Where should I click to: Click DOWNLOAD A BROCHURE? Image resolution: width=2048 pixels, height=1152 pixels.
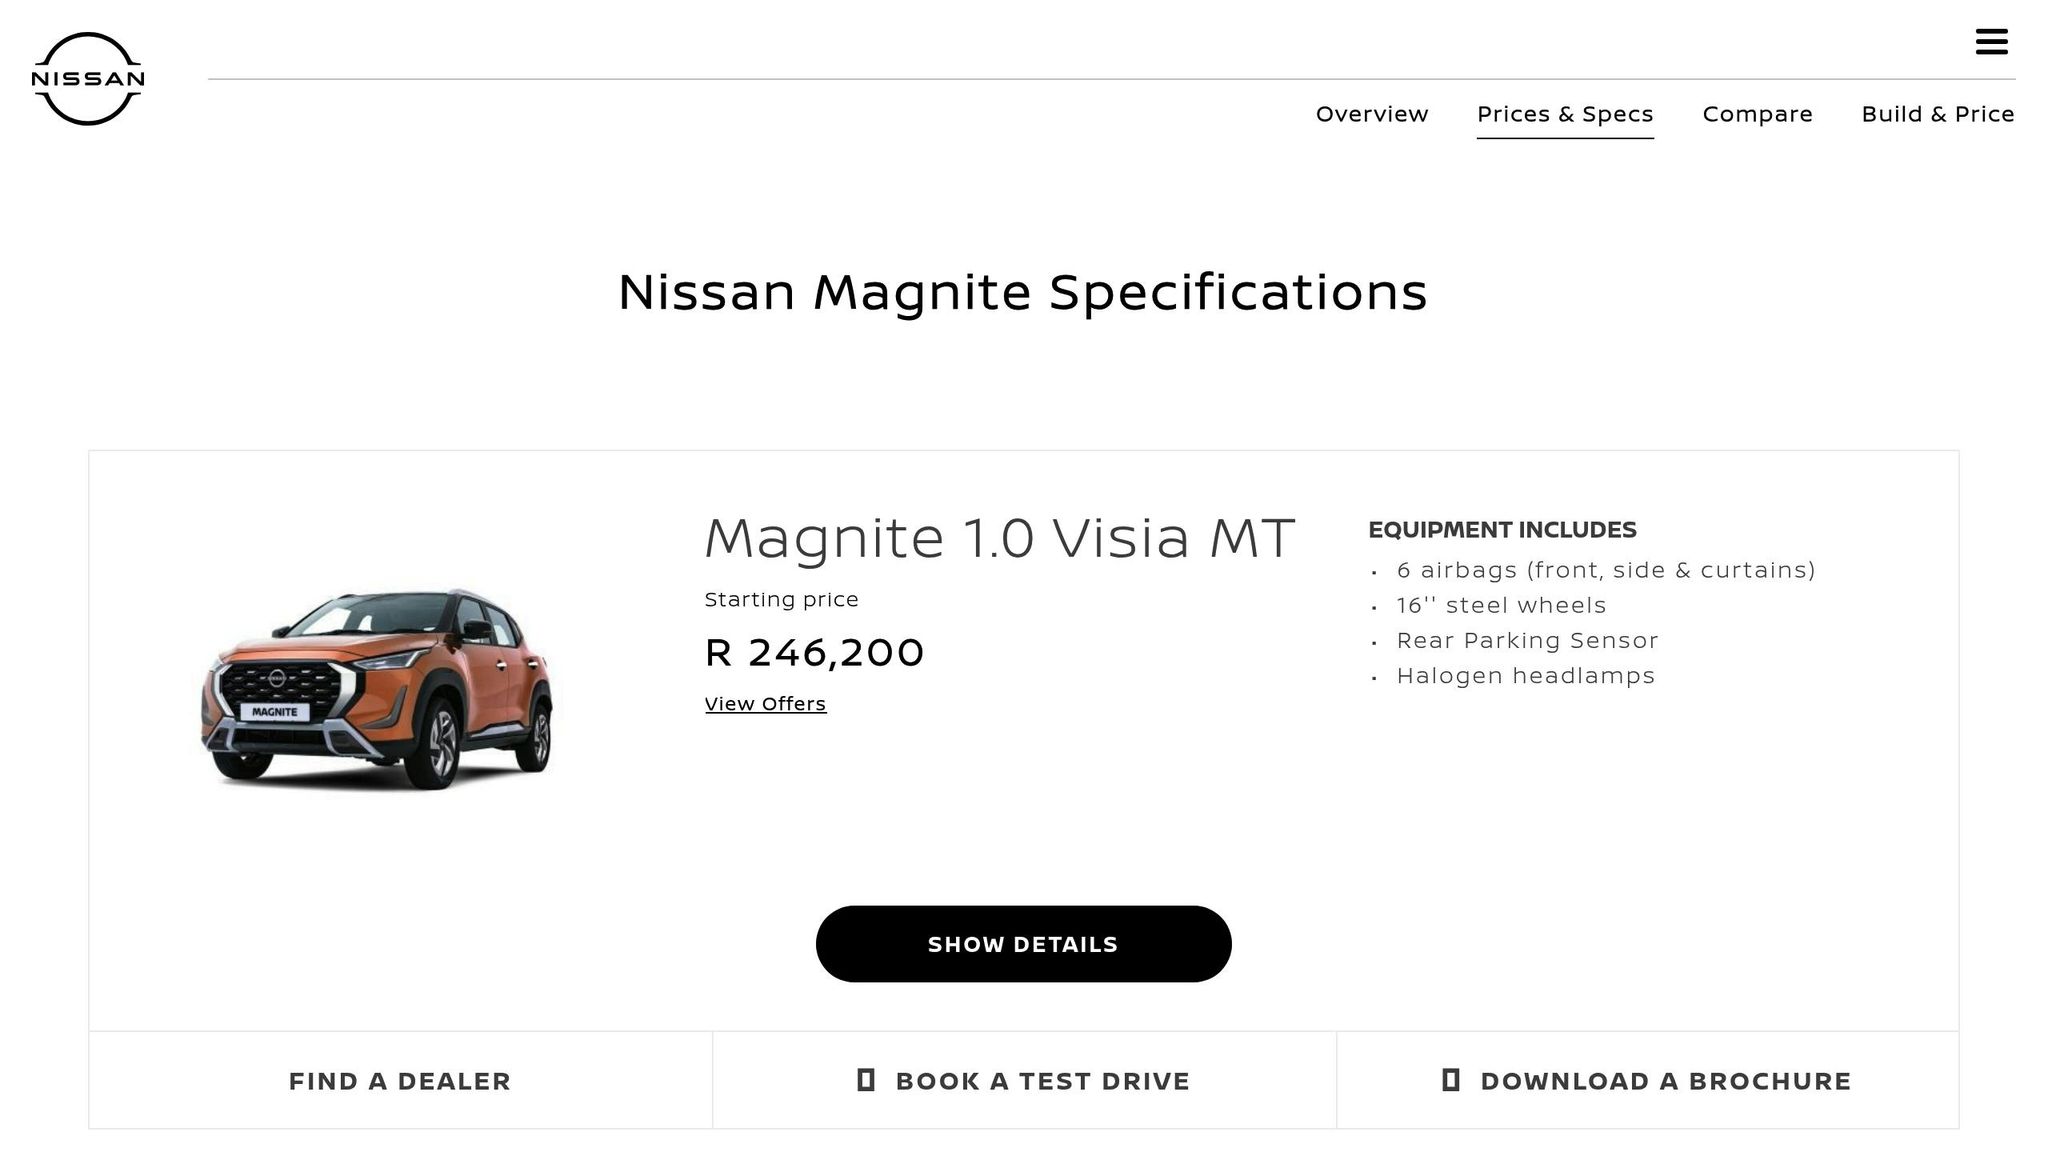pos(1665,1080)
